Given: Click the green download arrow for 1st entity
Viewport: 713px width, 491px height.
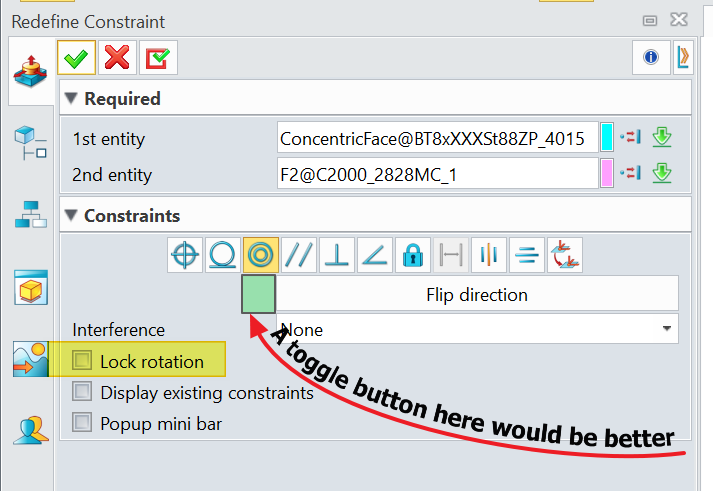Looking at the screenshot, I should pyautogui.click(x=662, y=137).
